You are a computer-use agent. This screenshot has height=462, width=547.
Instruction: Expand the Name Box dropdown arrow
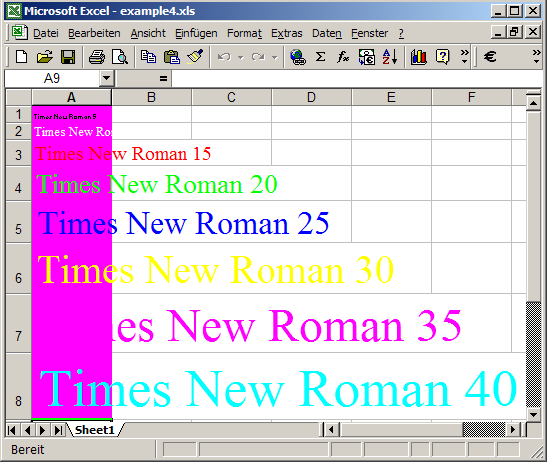click(x=106, y=79)
